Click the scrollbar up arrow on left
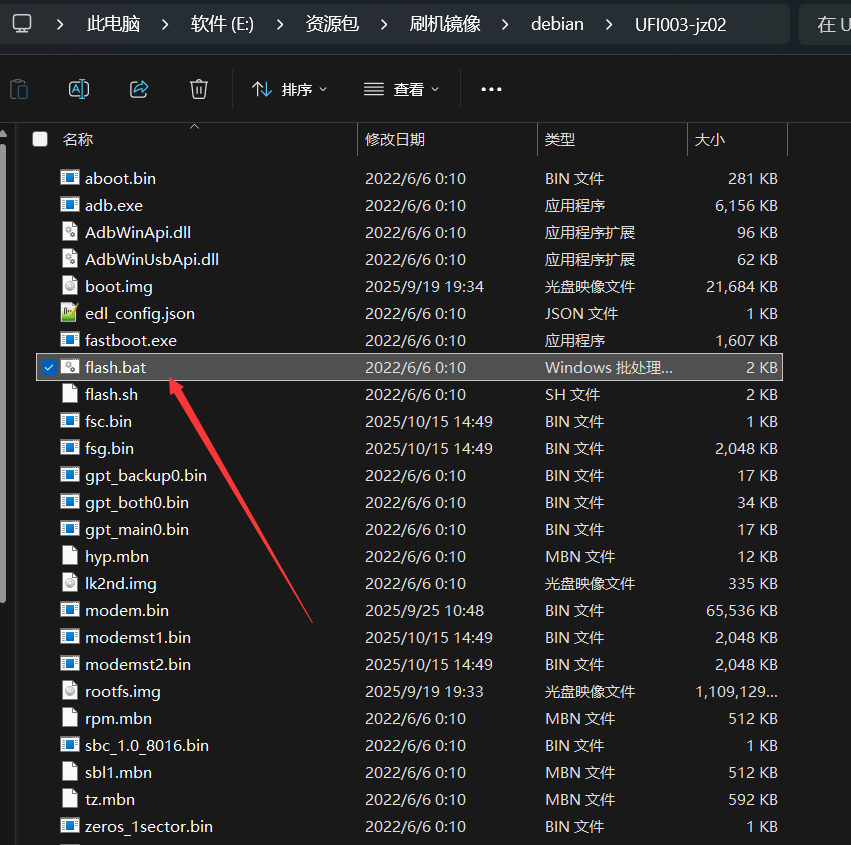 pyautogui.click(x=3, y=134)
